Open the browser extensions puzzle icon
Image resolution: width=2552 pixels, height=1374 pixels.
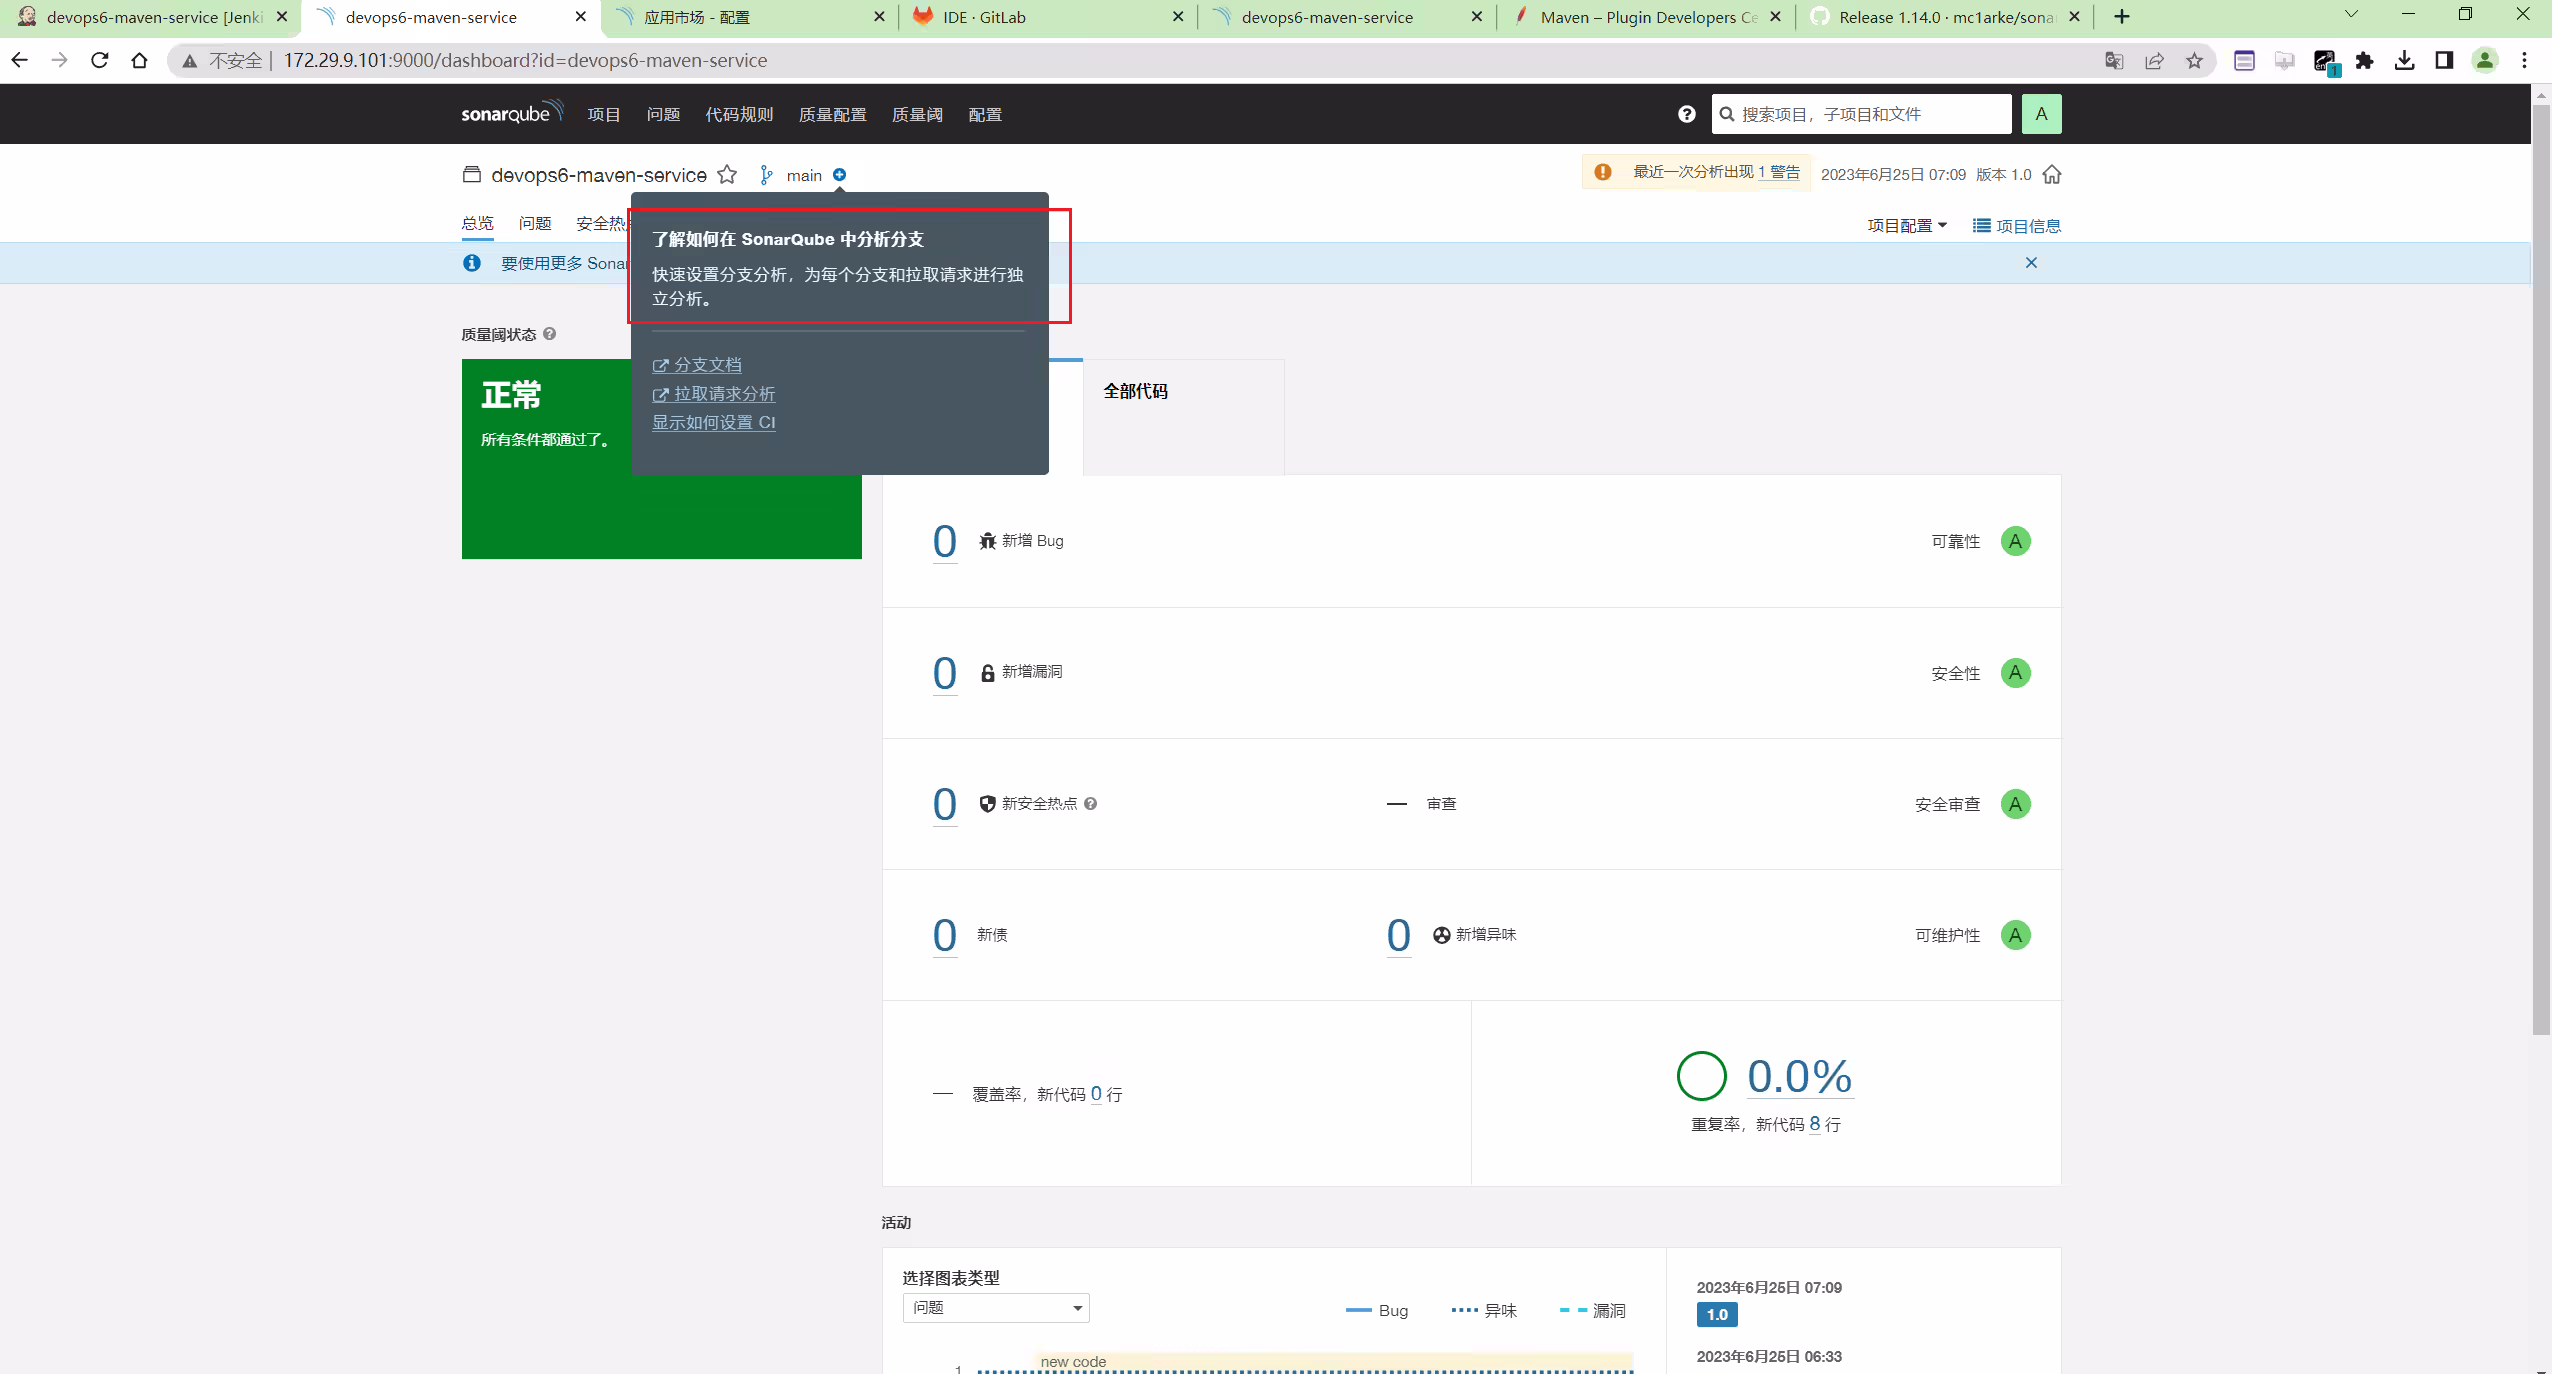pyautogui.click(x=2364, y=61)
